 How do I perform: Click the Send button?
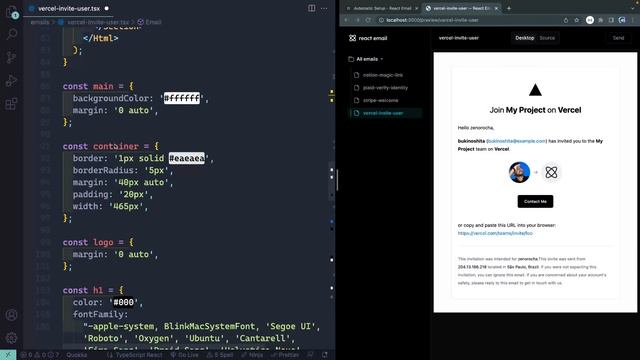click(618, 38)
